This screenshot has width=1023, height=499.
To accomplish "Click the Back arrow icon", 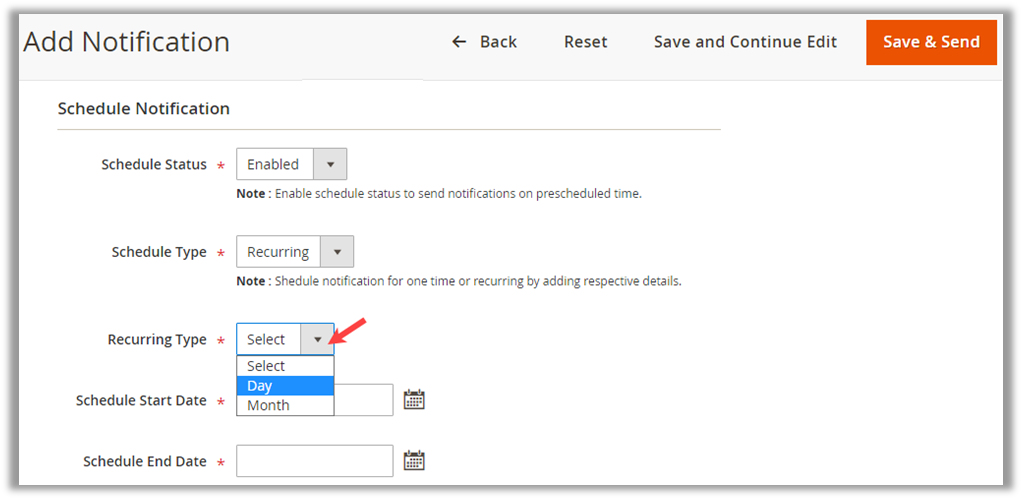I will click(459, 42).
